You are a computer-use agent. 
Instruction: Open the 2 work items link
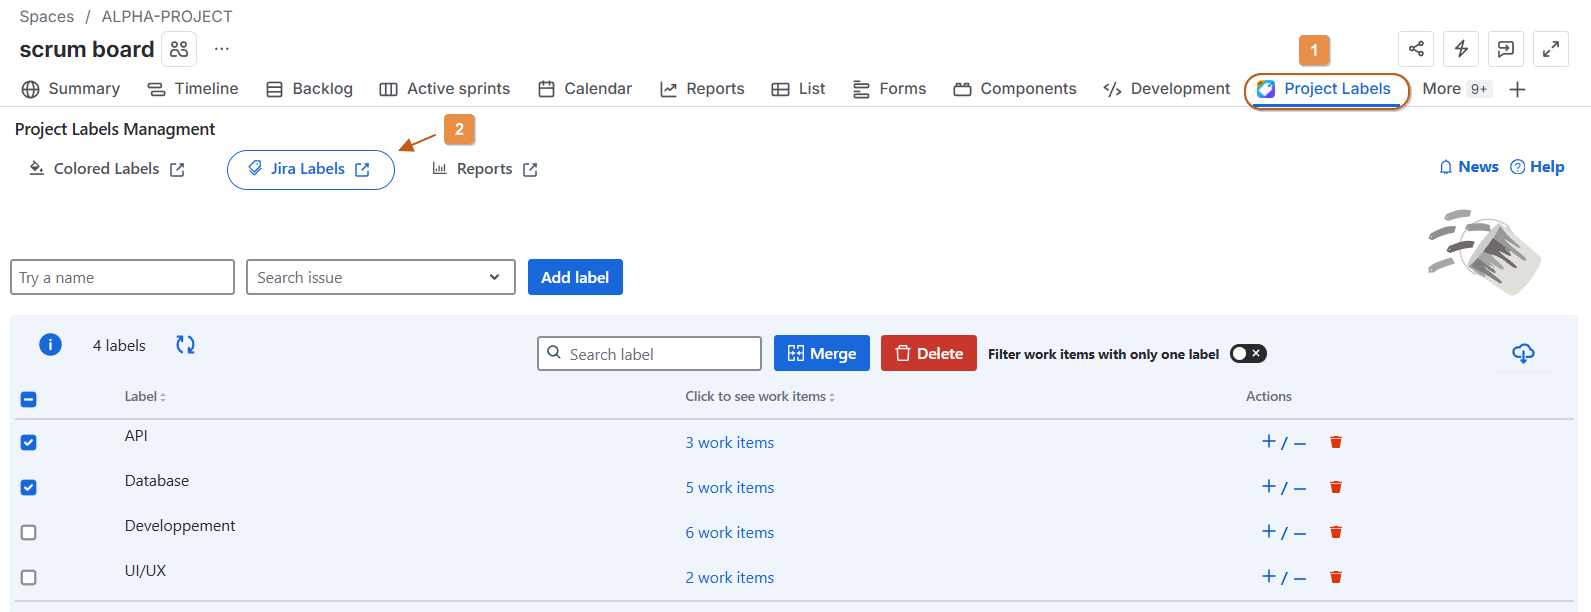730,577
